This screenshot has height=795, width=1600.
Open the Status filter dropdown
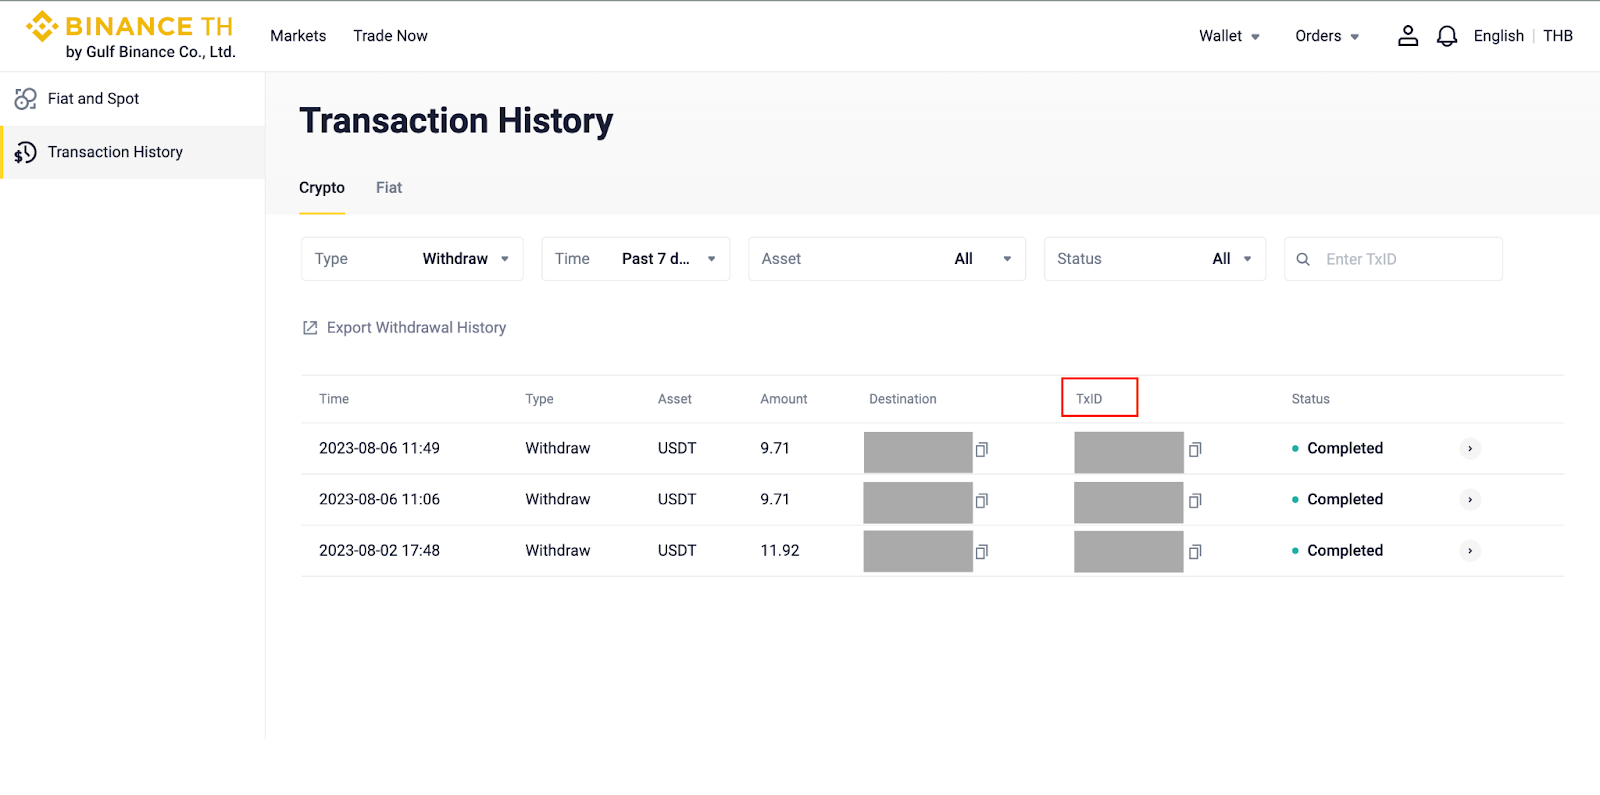point(1155,259)
